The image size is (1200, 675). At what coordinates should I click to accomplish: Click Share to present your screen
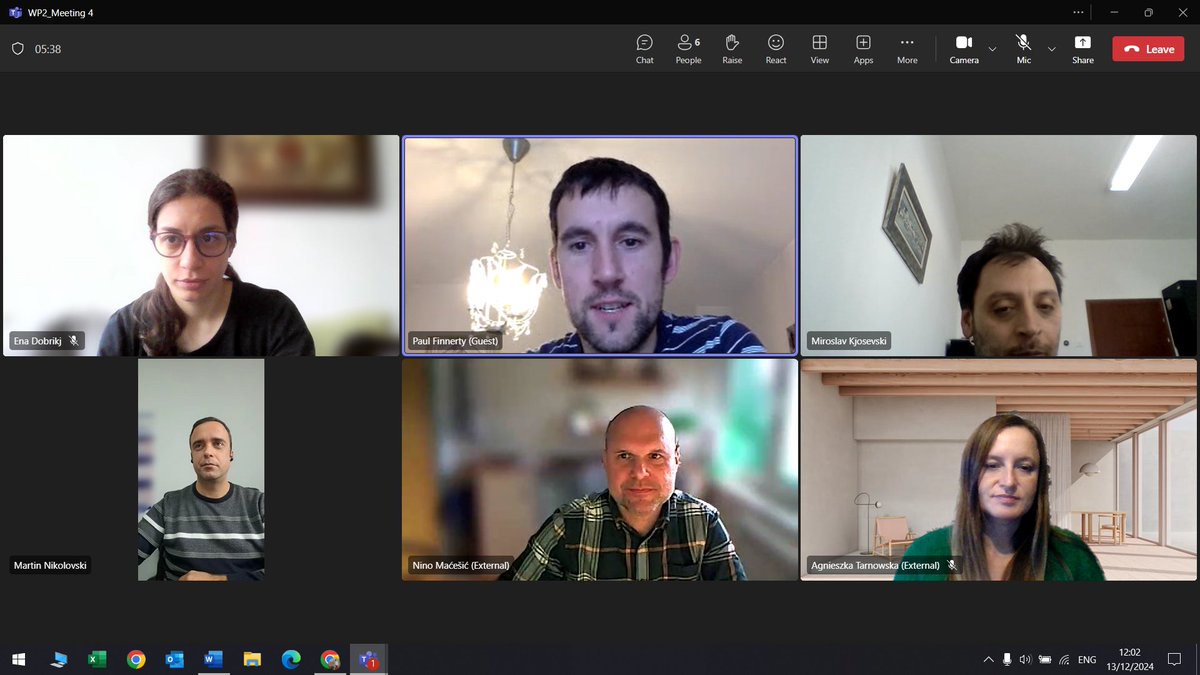coord(1083,48)
